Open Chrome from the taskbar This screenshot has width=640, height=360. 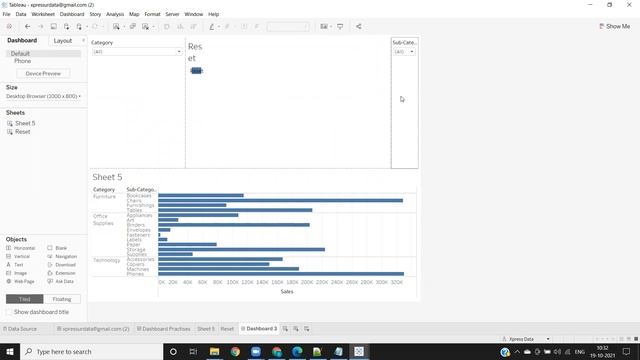[235, 351]
